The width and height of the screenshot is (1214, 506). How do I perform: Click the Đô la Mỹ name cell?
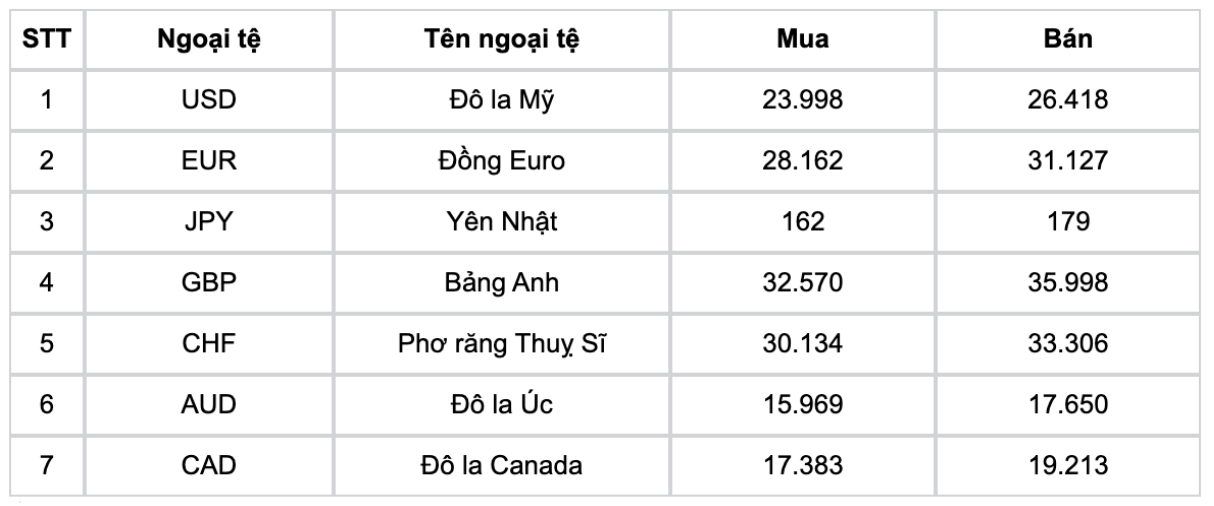(x=513, y=99)
